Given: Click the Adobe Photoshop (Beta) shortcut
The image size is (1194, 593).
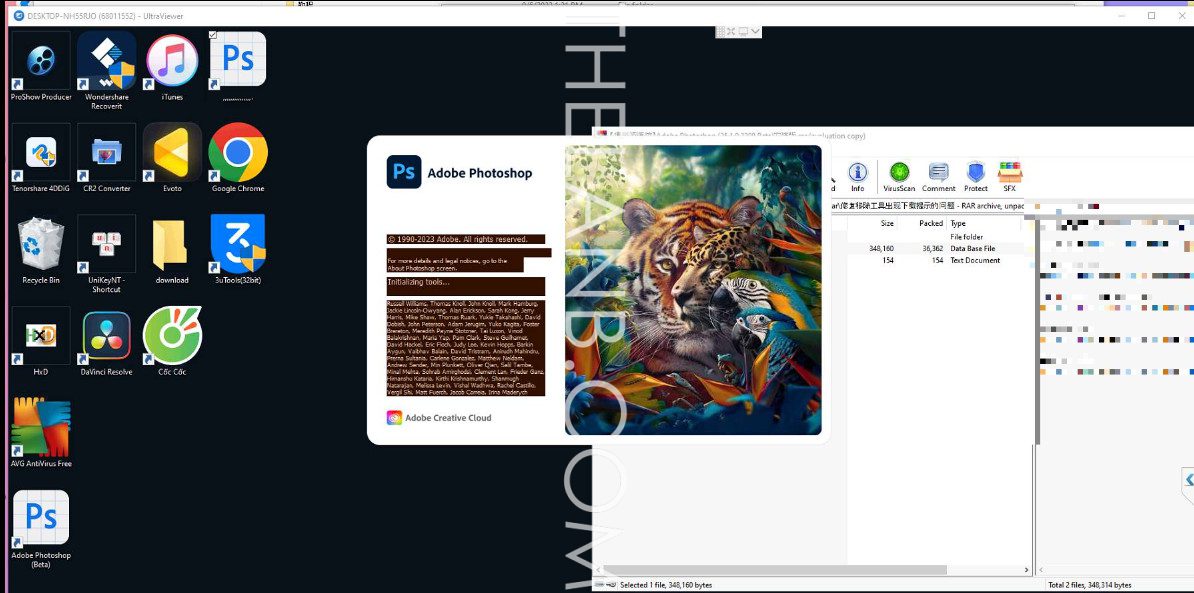Looking at the screenshot, I should pos(41,524).
